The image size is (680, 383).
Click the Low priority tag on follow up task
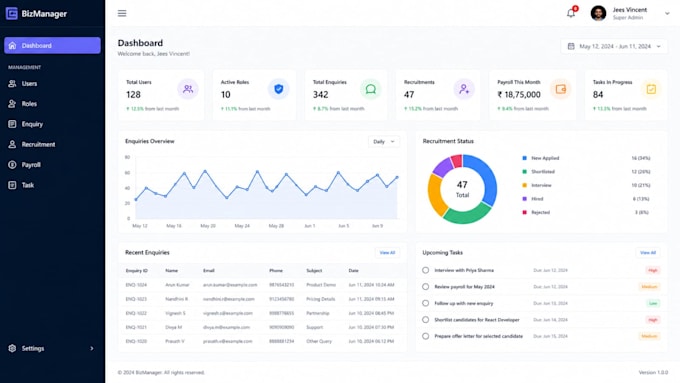tap(653, 303)
